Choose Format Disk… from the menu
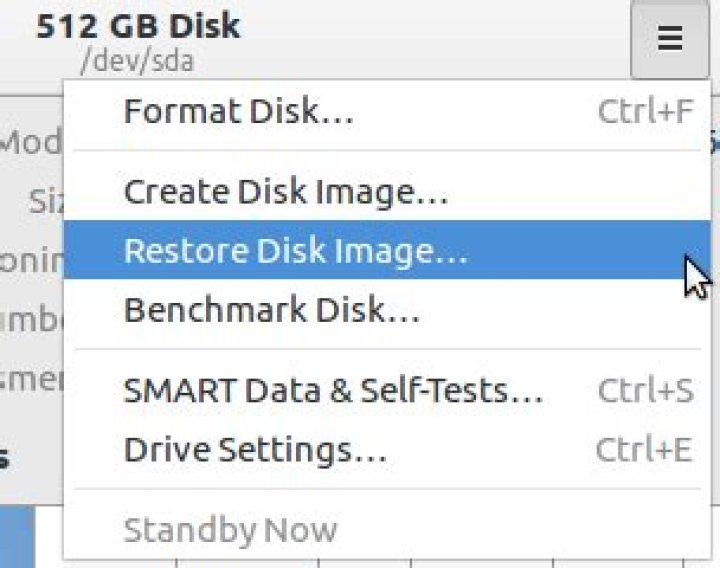The height and width of the screenshot is (568, 720). [388, 112]
